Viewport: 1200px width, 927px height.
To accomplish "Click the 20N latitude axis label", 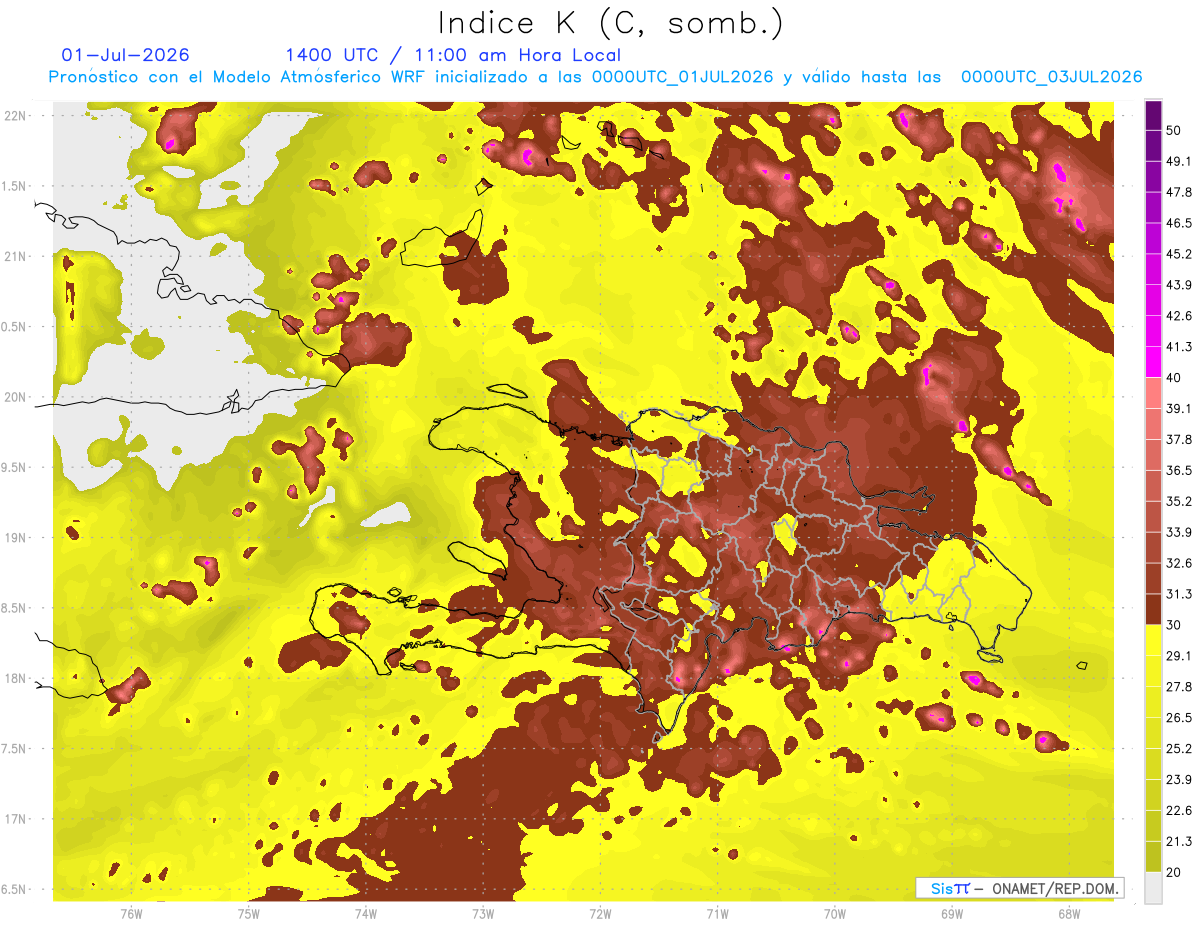I will point(16,397).
